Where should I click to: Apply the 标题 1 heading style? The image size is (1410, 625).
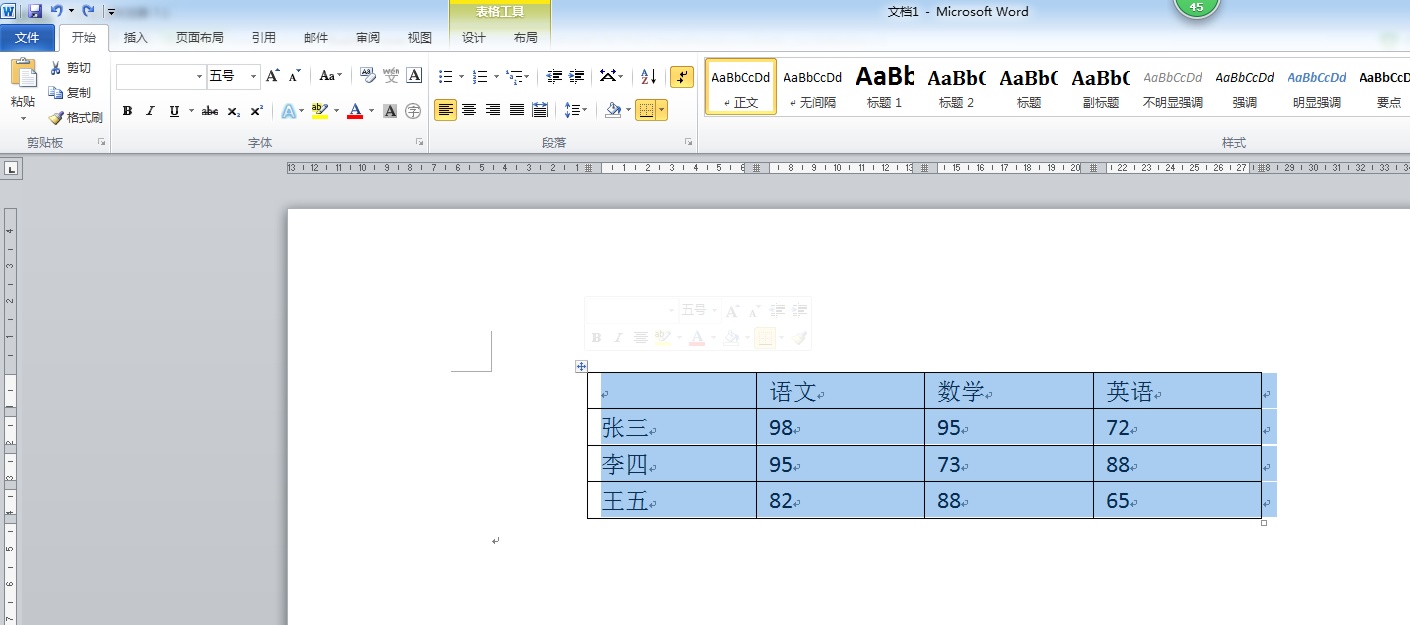[885, 86]
